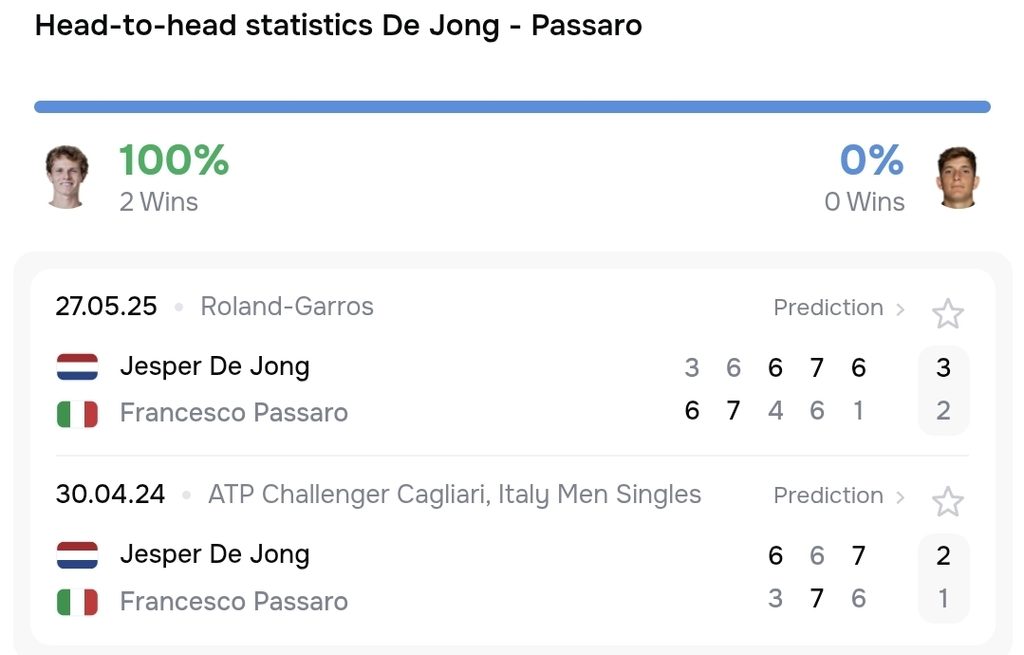Click Italy flag in Roland-Garros match
Image resolution: width=1024 pixels, height=655 pixels.
[77, 414]
